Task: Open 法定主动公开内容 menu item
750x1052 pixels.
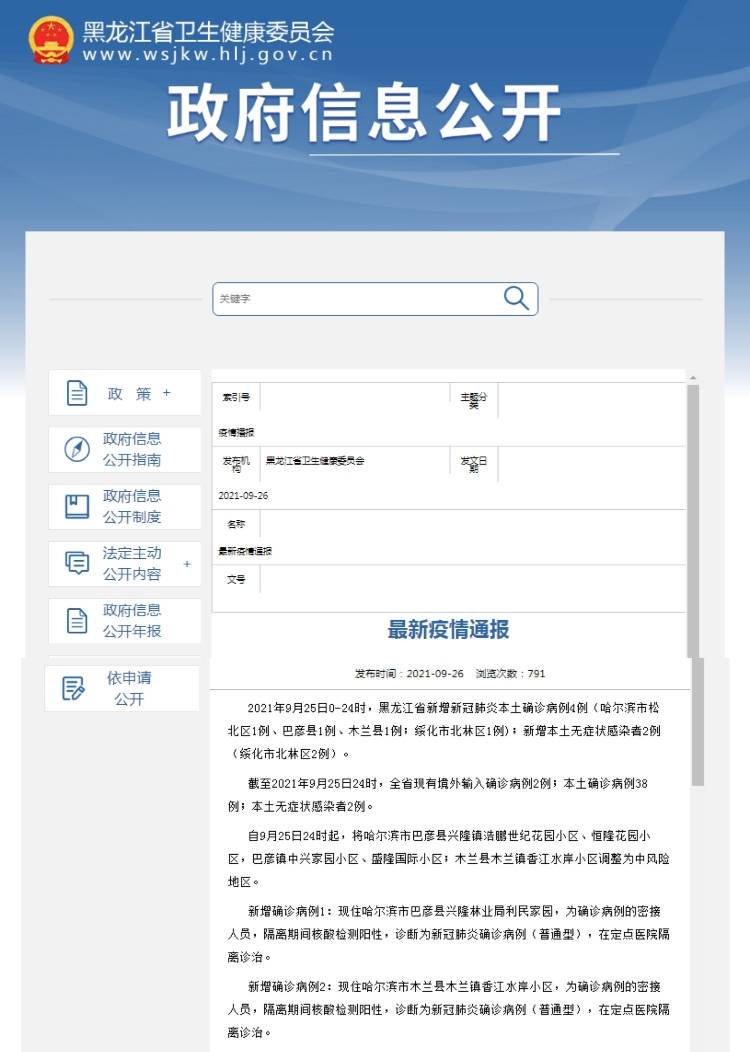Action: coord(125,564)
